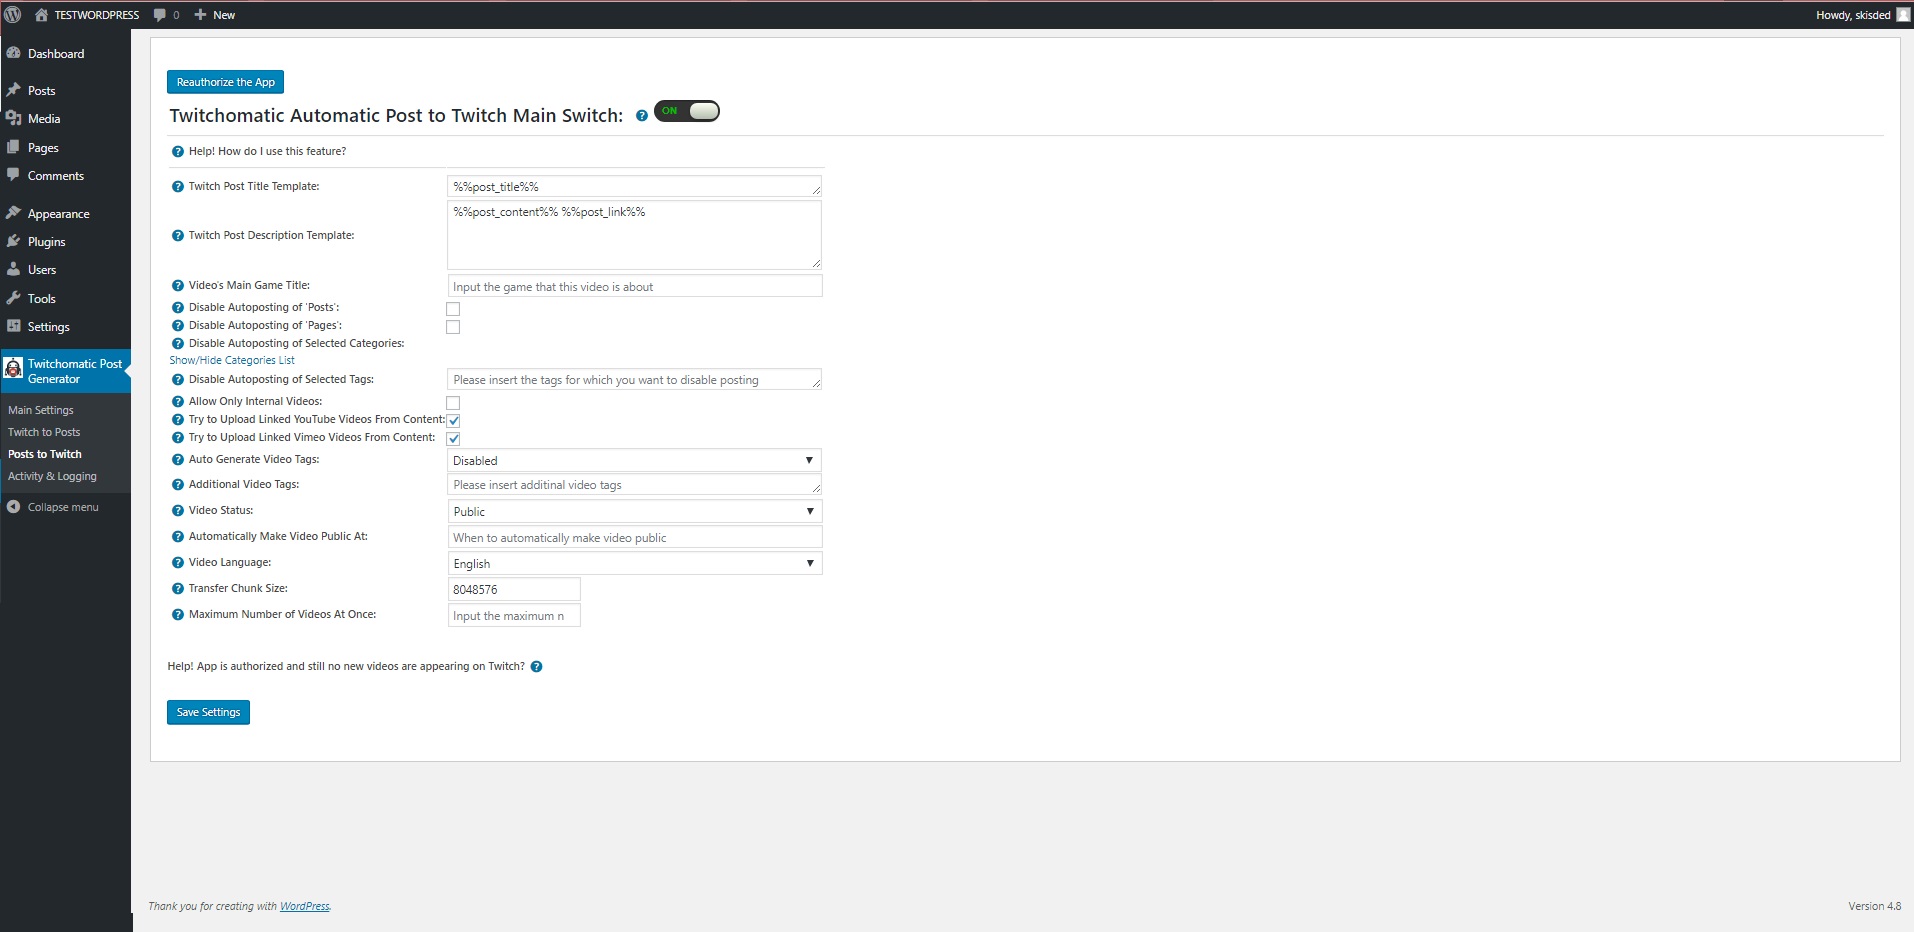Viewport: 1914px width, 932px height.
Task: Click the Users icon in sidebar
Action: (x=13, y=269)
